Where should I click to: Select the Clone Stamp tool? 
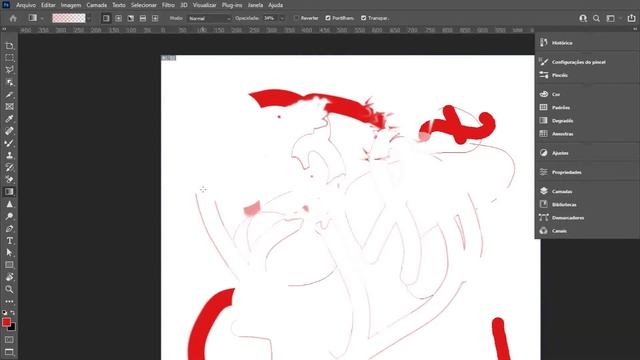pos(9,155)
